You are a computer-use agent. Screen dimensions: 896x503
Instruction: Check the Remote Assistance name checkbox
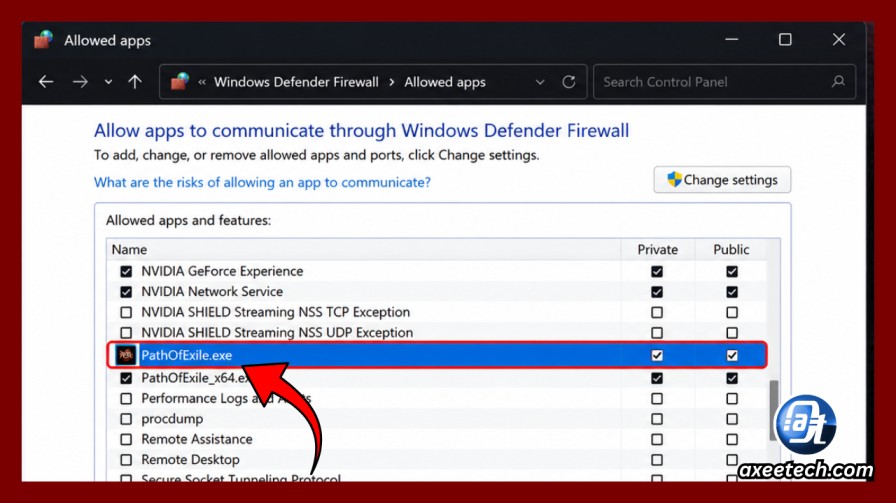pos(126,440)
